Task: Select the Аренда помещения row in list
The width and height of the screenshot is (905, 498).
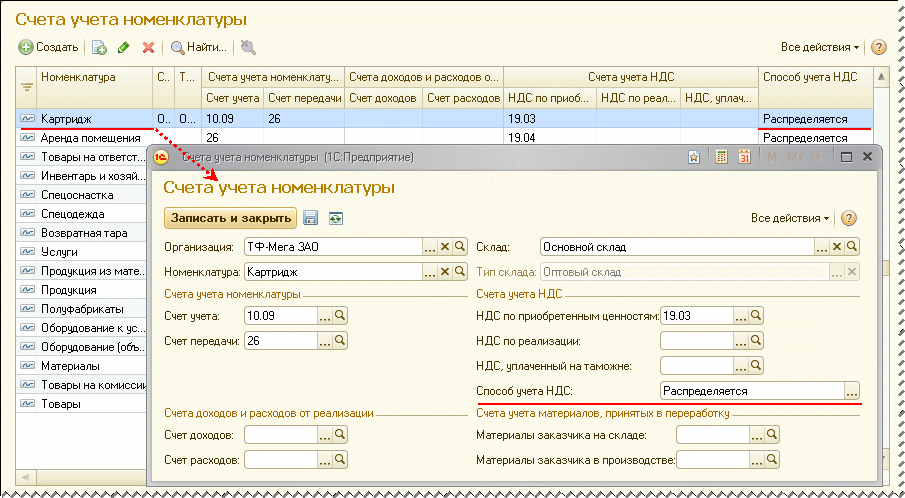Action: point(90,137)
